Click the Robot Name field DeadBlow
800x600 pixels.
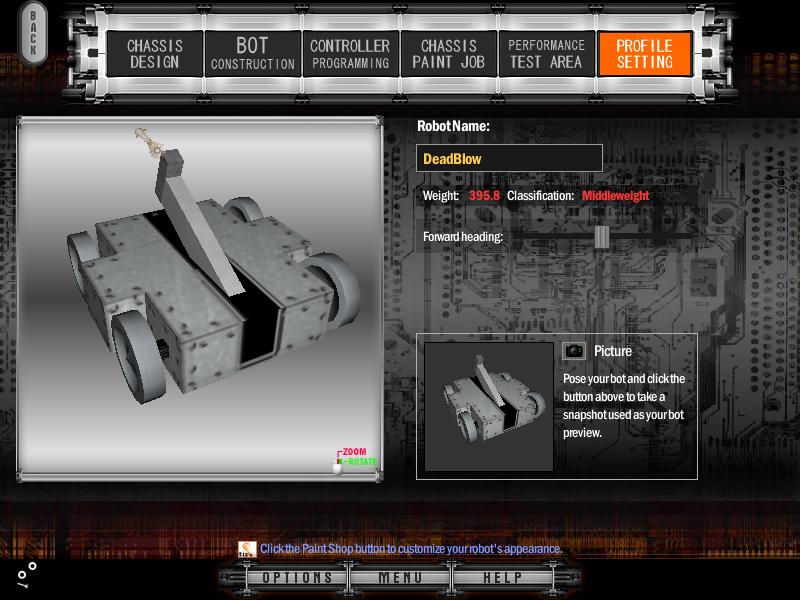[x=509, y=158]
